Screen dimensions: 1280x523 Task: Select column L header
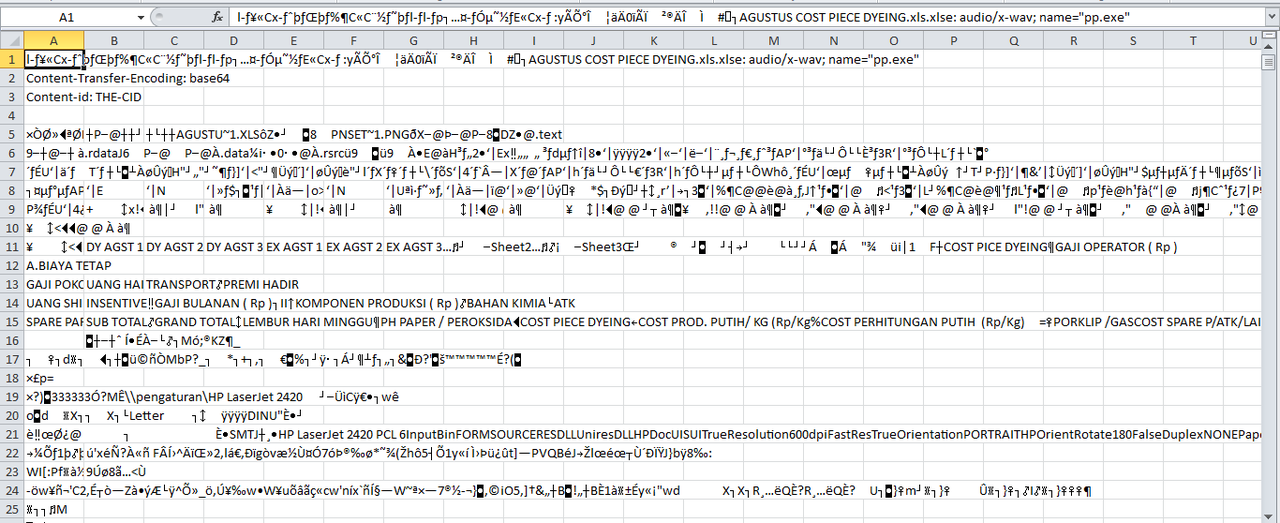click(713, 40)
